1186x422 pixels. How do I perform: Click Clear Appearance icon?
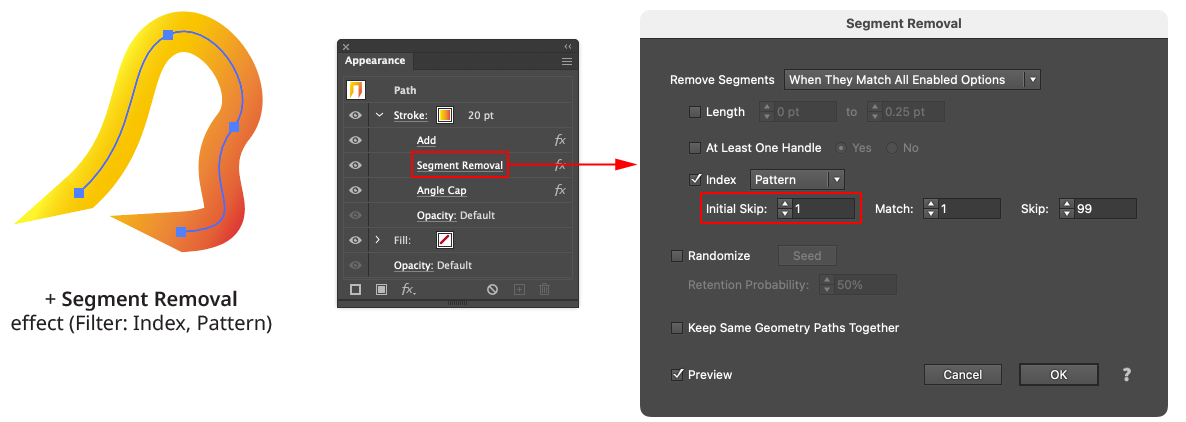point(492,289)
